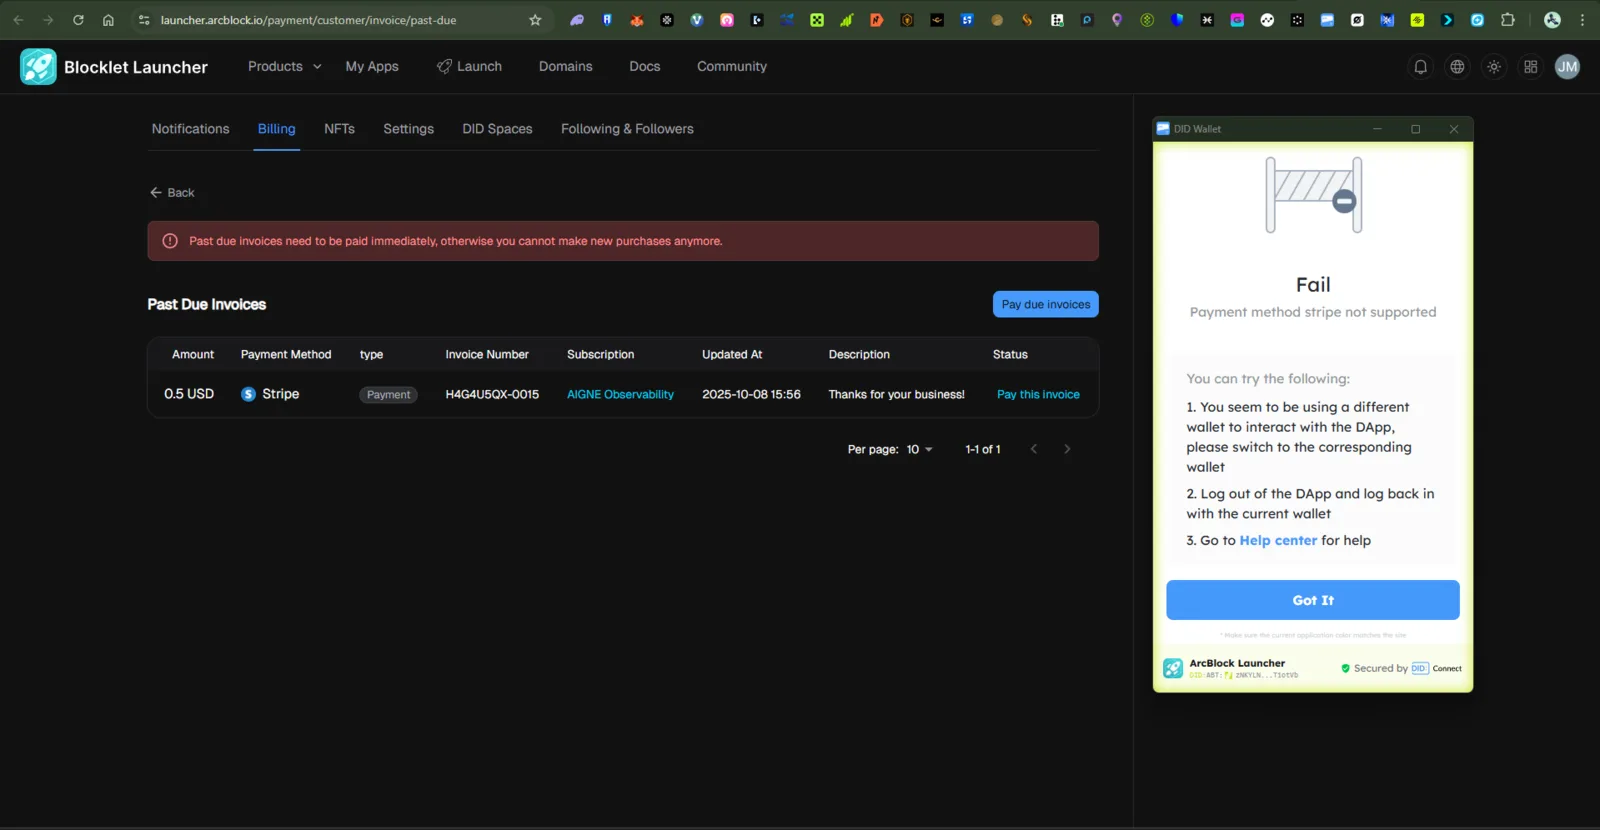Viewport: 1600px width, 830px height.
Task: Click the browser forward arrow
Action: [48, 20]
